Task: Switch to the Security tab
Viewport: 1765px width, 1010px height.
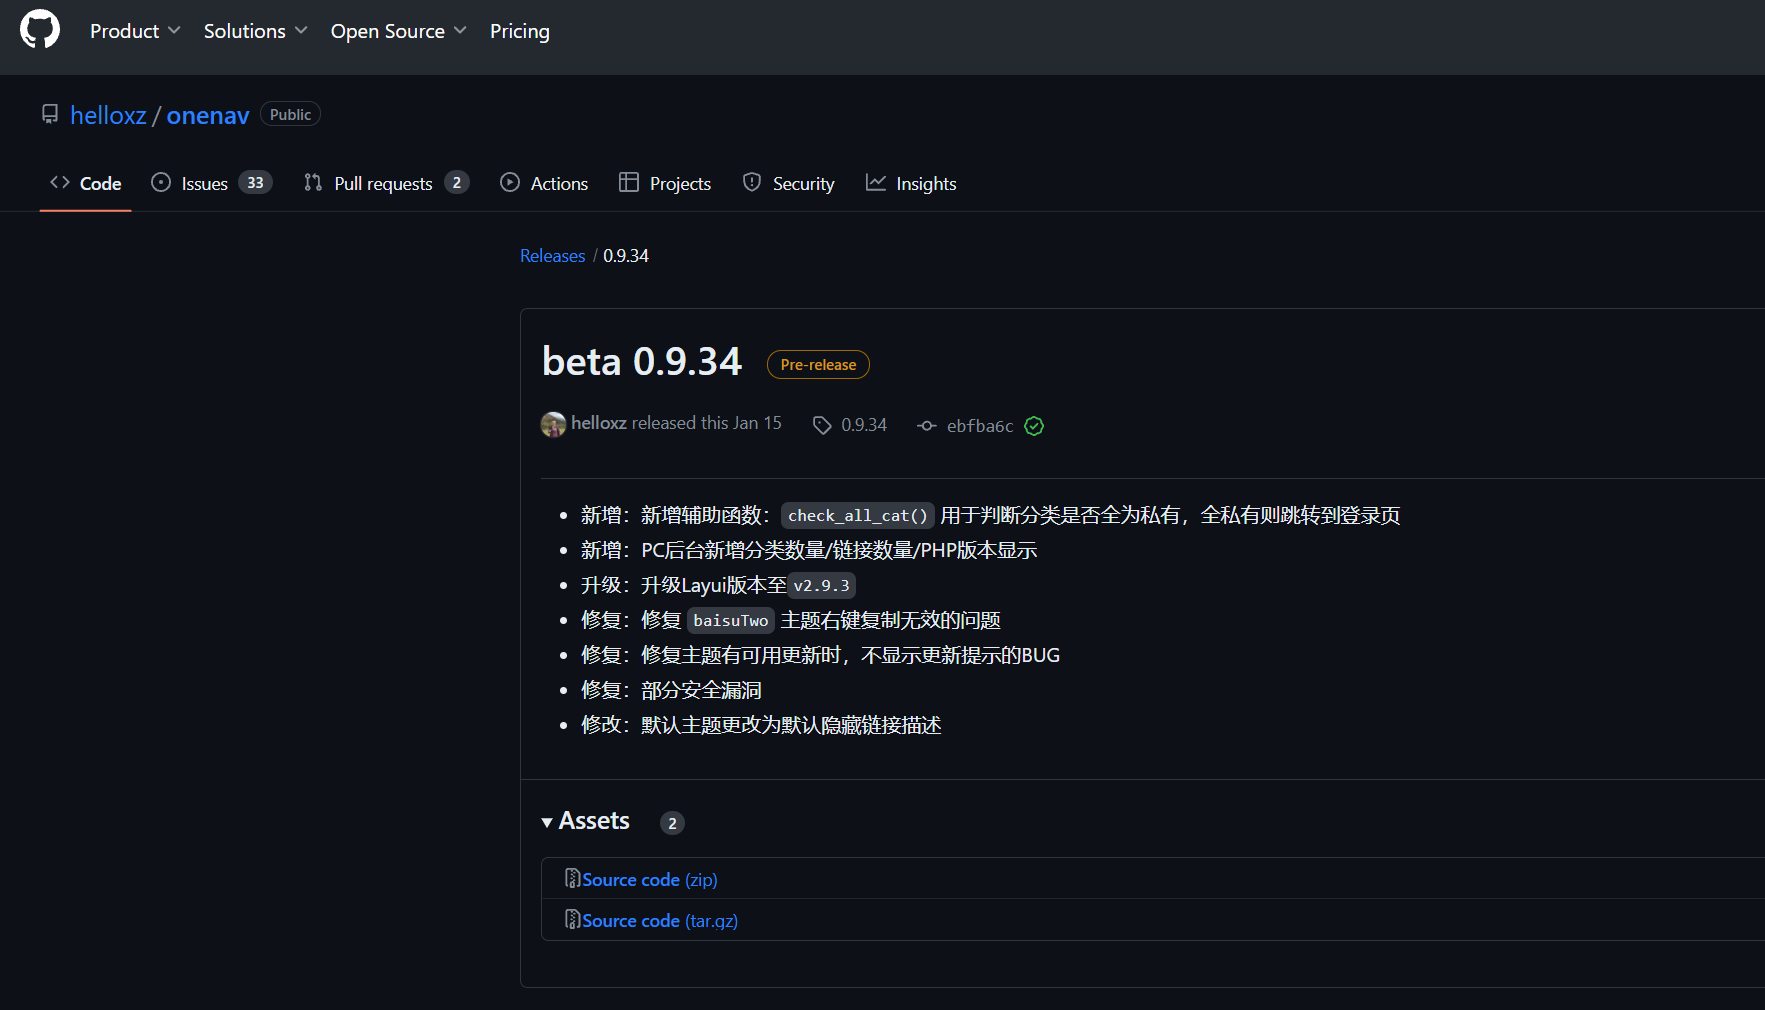Action: coord(788,183)
